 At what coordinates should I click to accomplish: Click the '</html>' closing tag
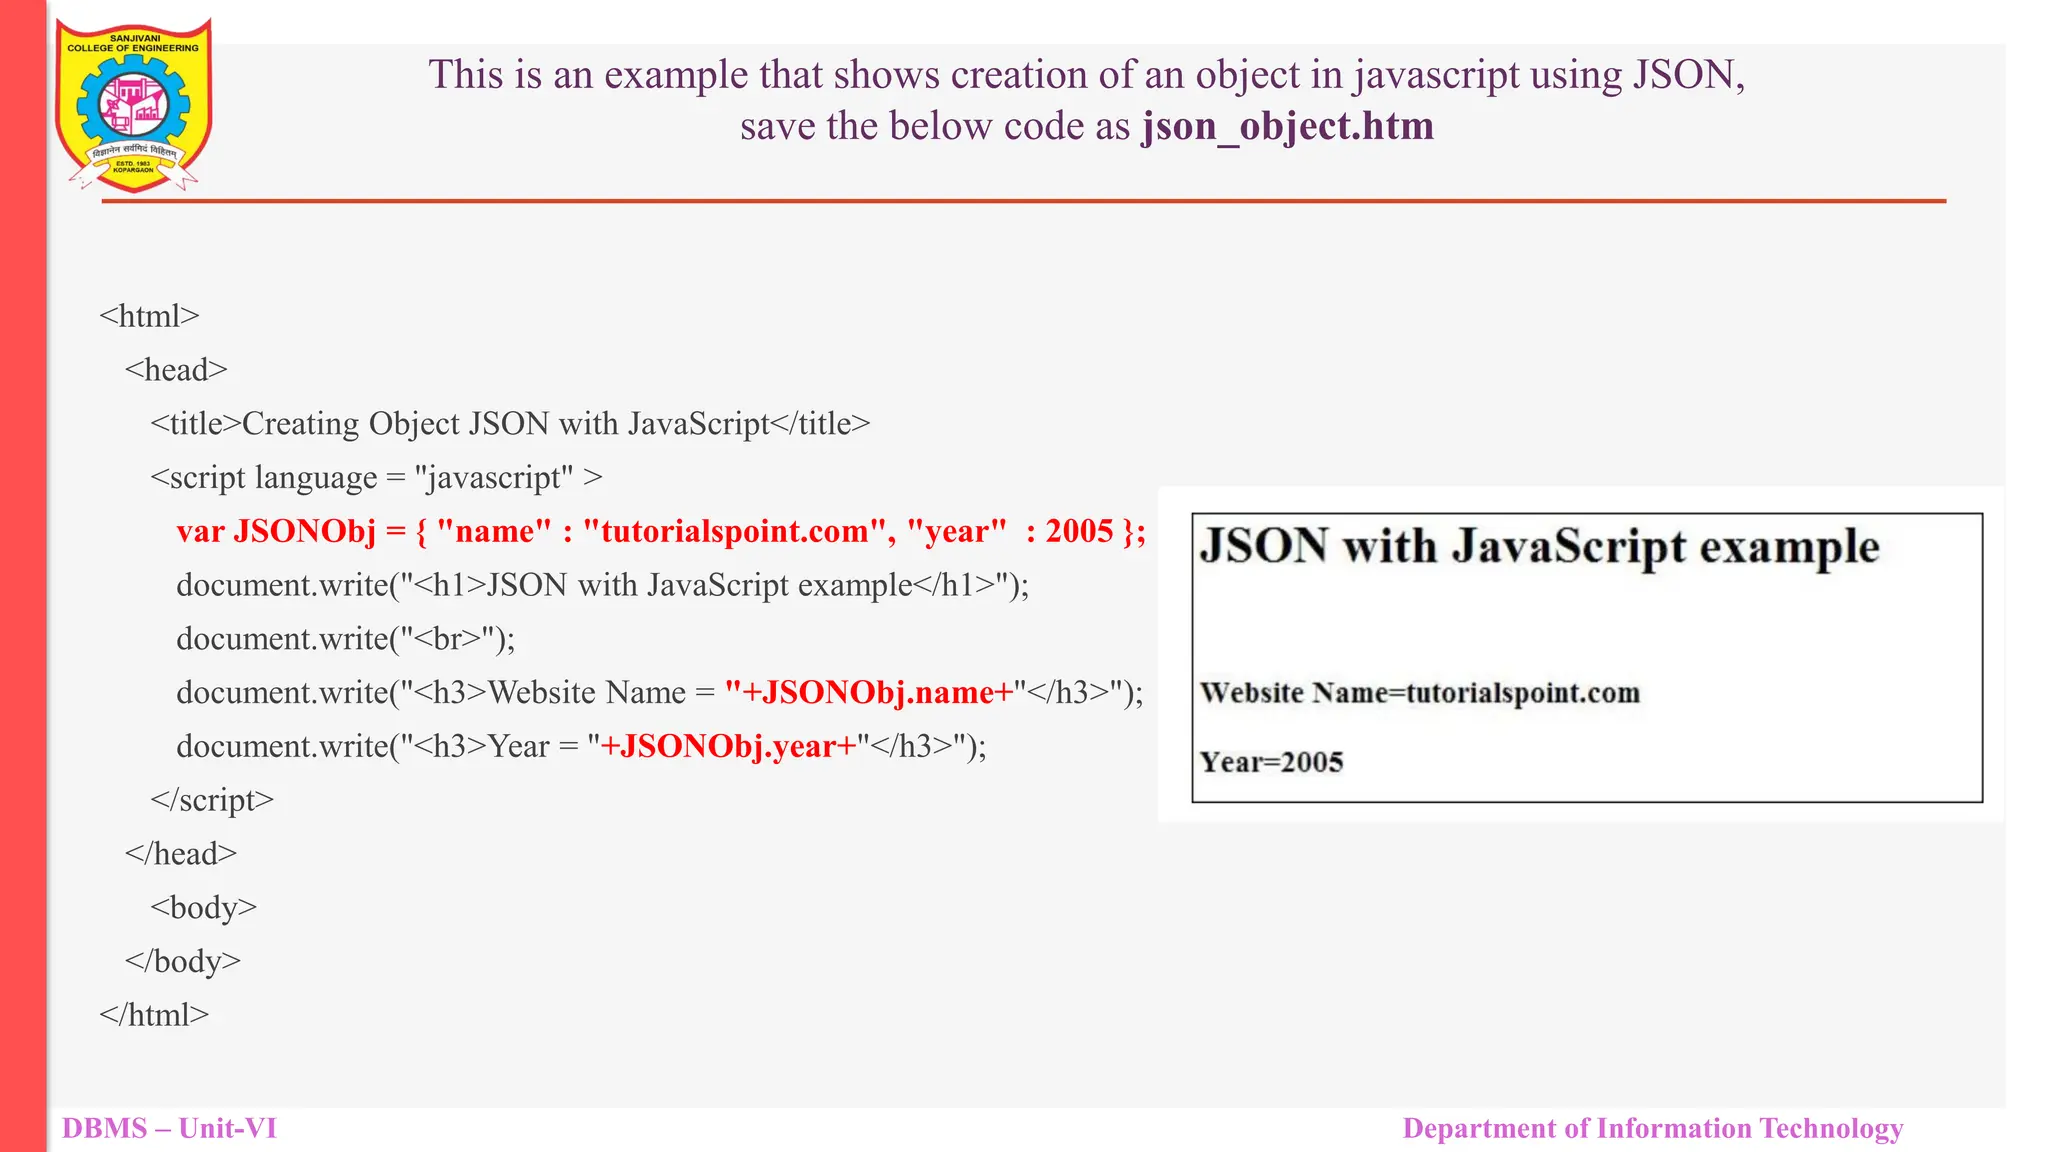pos(154,1015)
